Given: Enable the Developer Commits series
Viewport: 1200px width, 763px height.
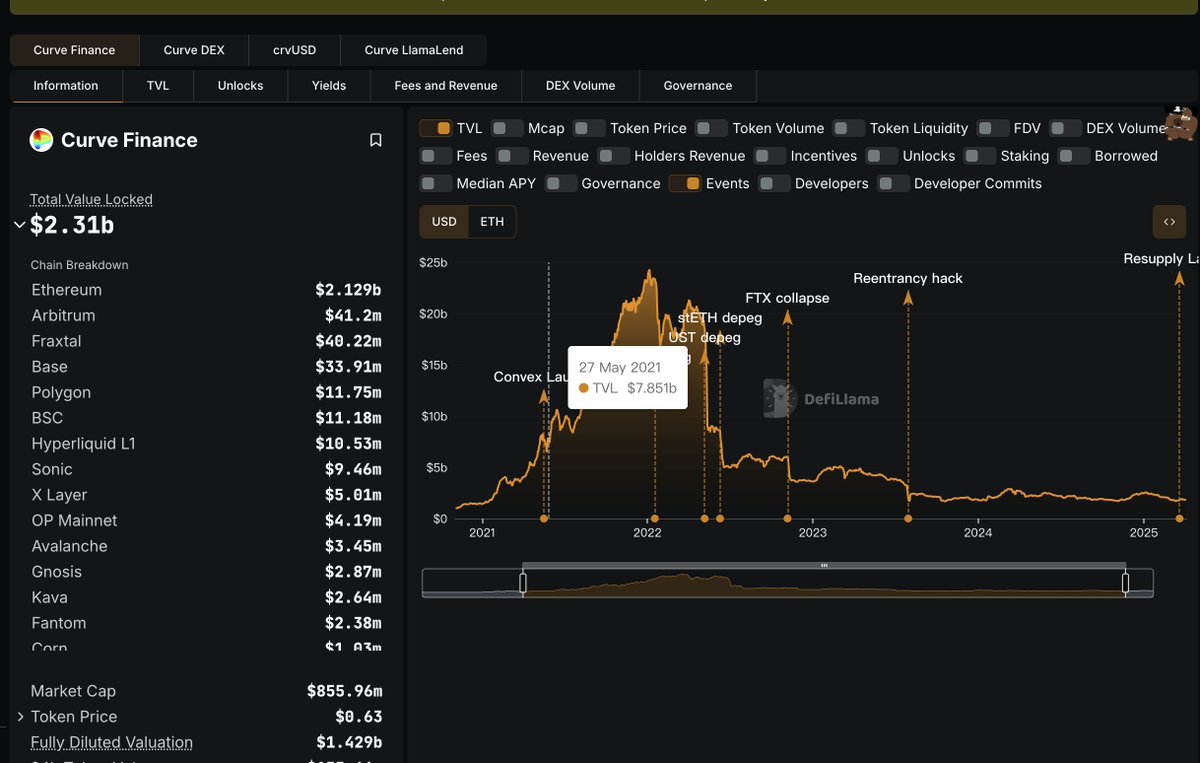Looking at the screenshot, I should click(894, 183).
